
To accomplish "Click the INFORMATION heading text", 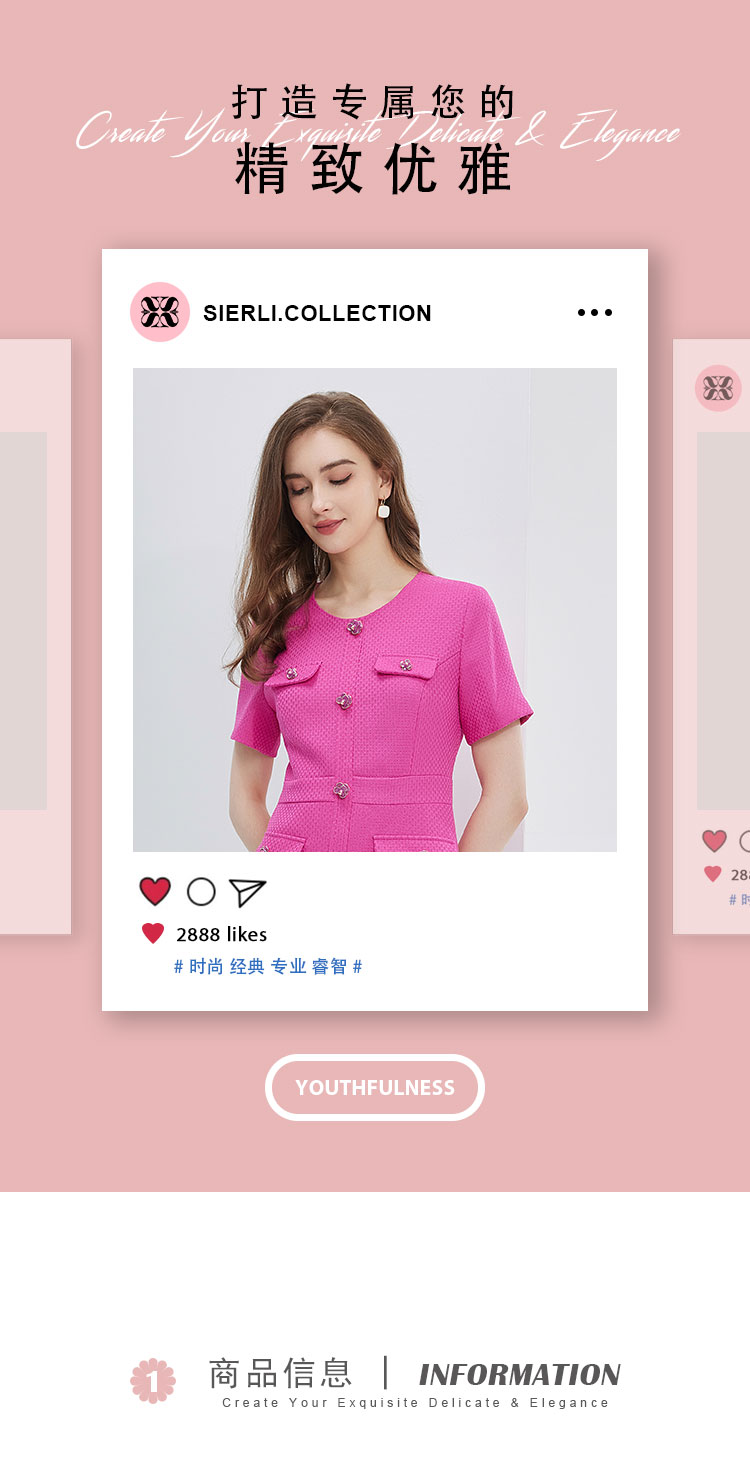I will 520,1375.
